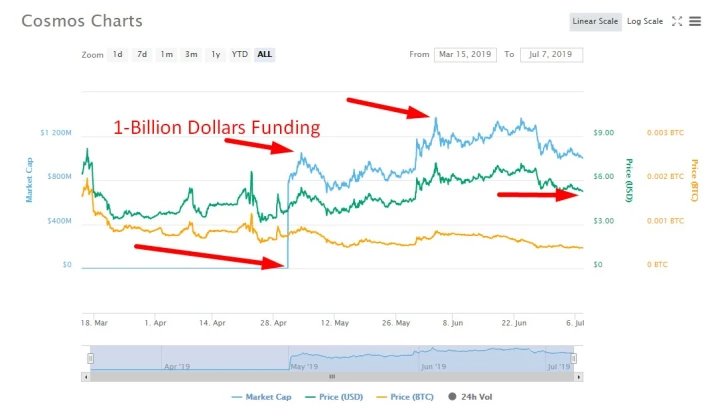Click the $800M market cap axis label

click(x=59, y=177)
